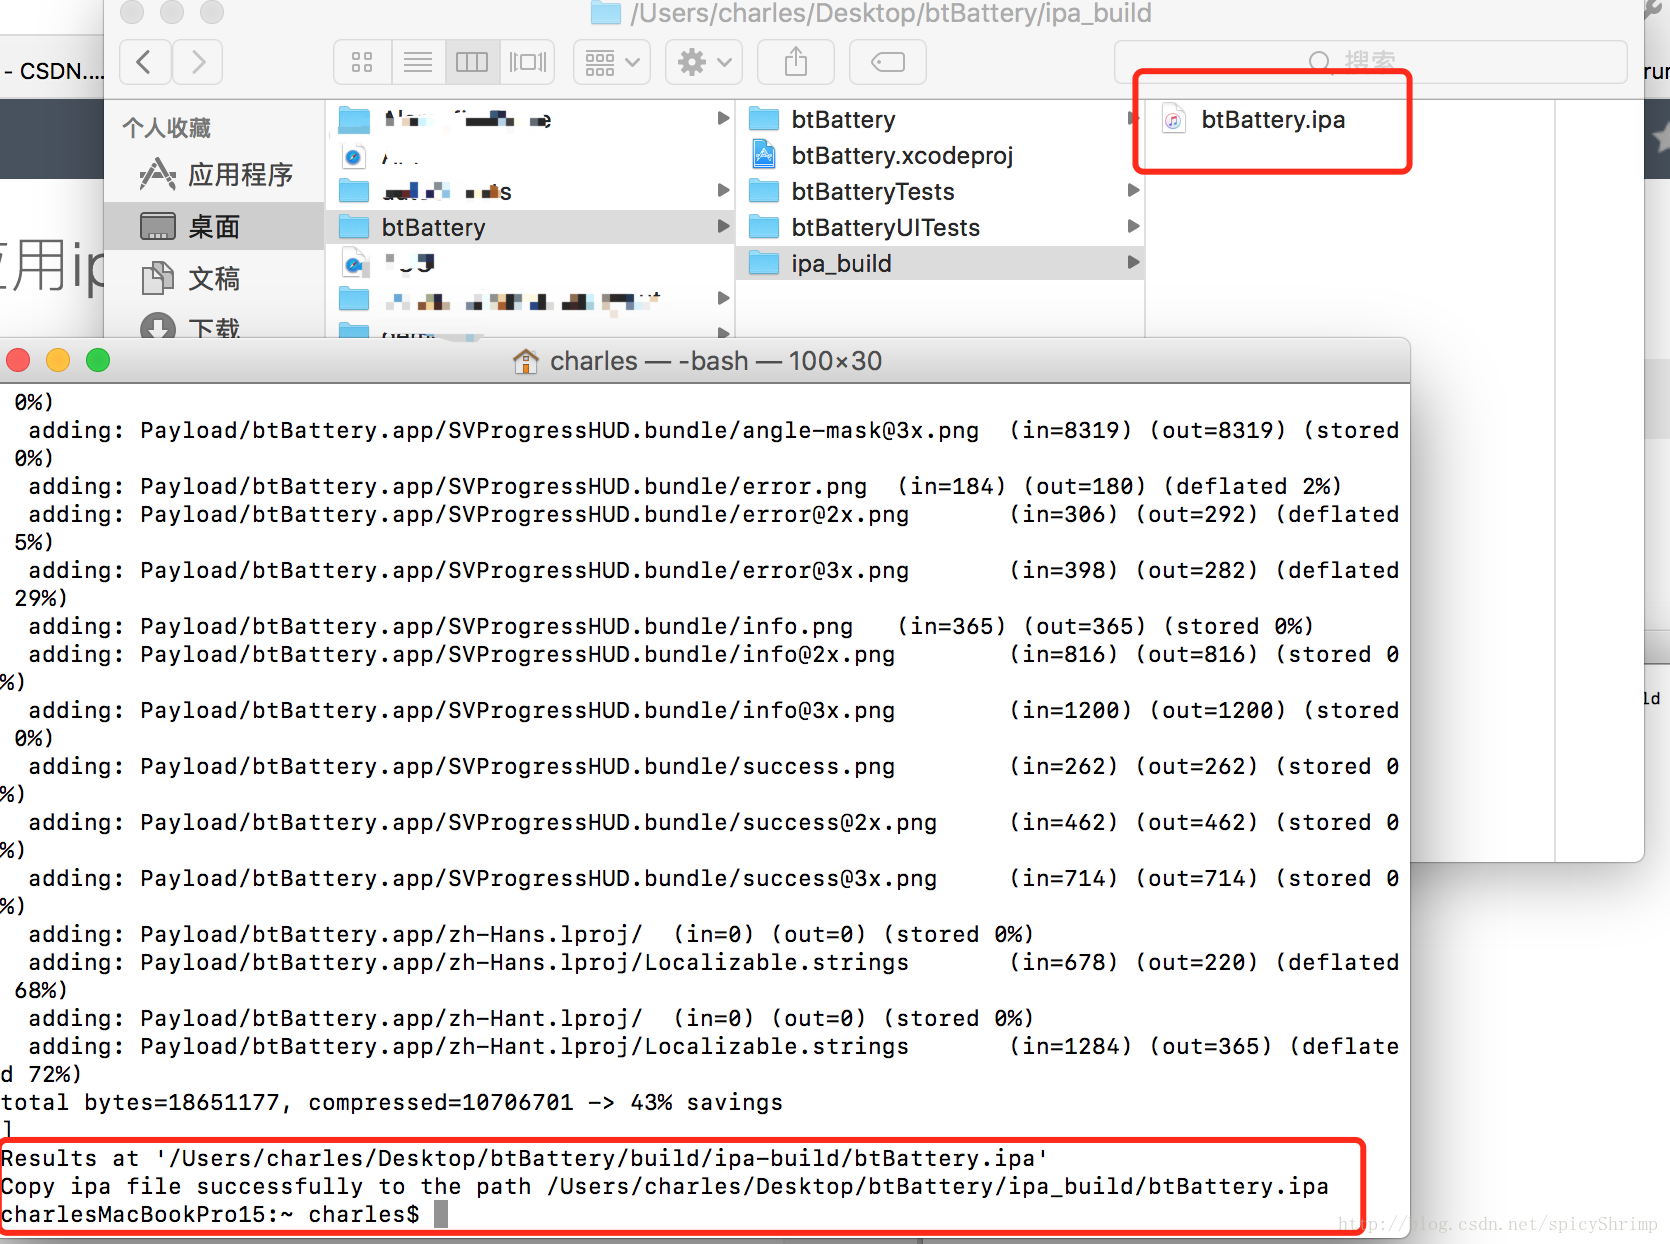Open 下载 in Finder sidebar

coord(214,327)
